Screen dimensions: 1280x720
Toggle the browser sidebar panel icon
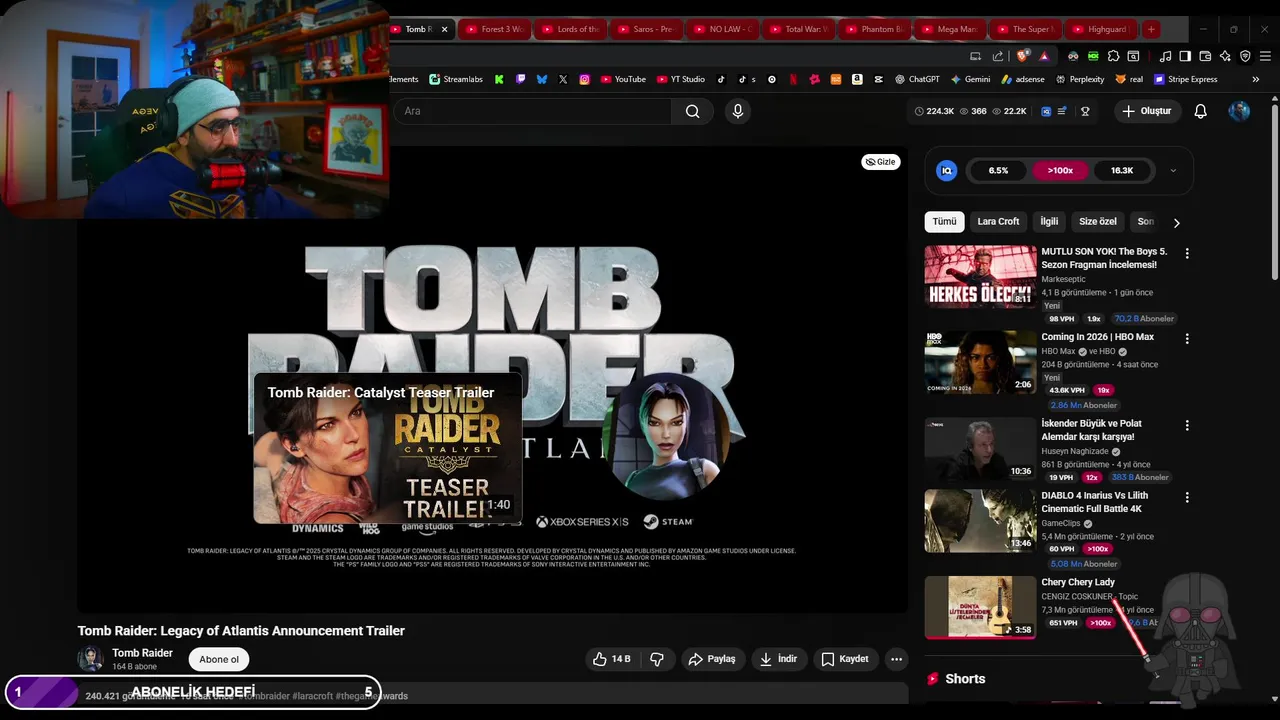coord(1185,56)
